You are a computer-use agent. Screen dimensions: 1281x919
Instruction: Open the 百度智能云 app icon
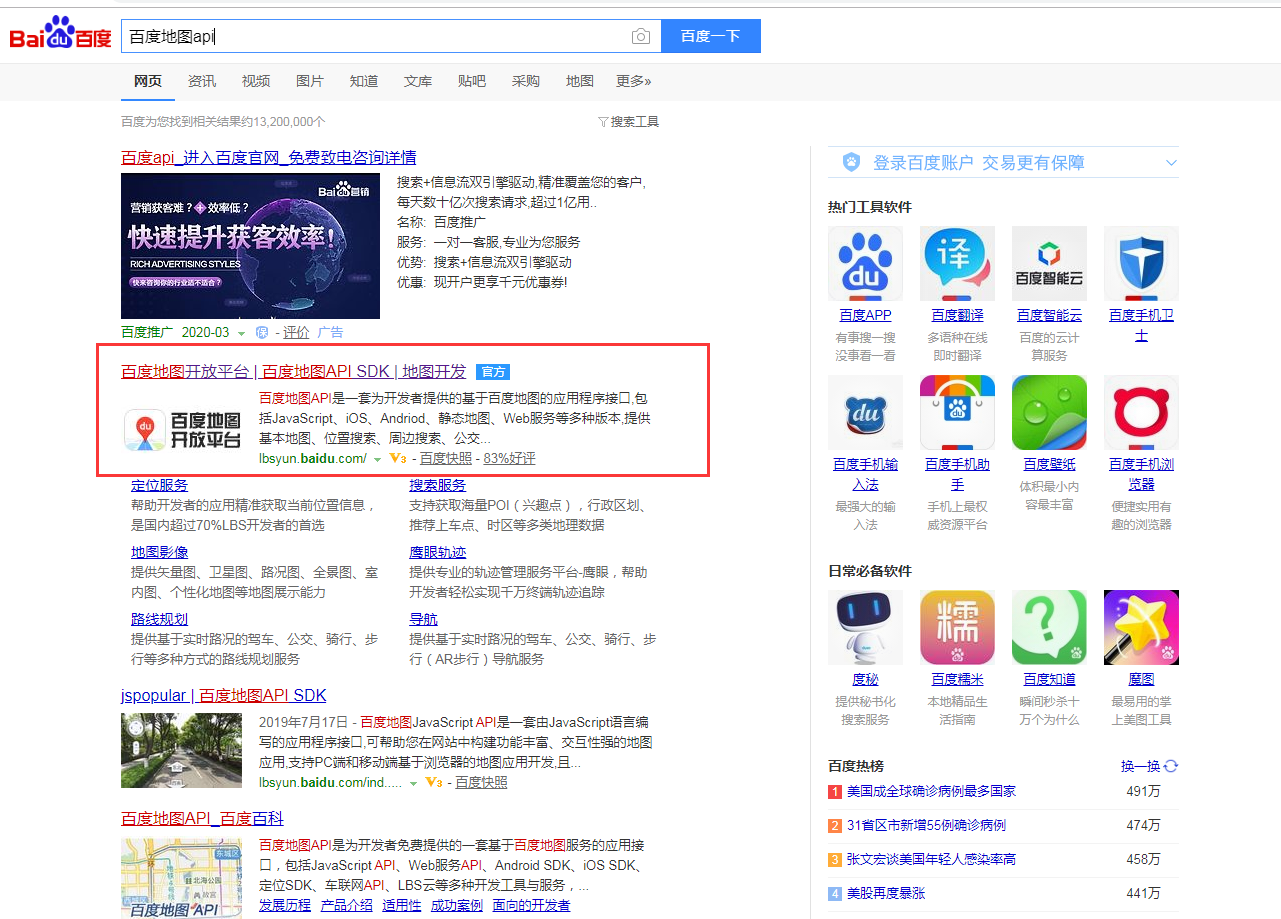tap(1049, 264)
